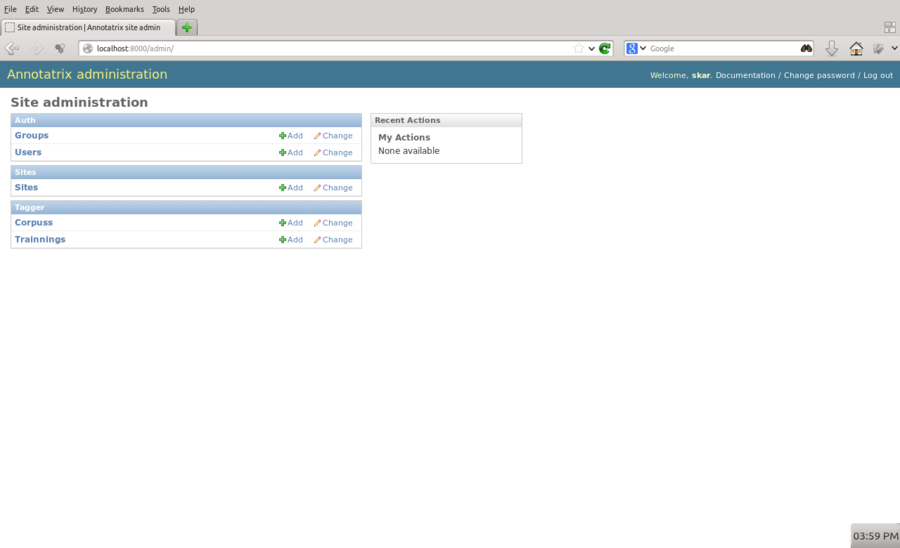Expand the toolbar overflow arrow at far right

click(895, 48)
